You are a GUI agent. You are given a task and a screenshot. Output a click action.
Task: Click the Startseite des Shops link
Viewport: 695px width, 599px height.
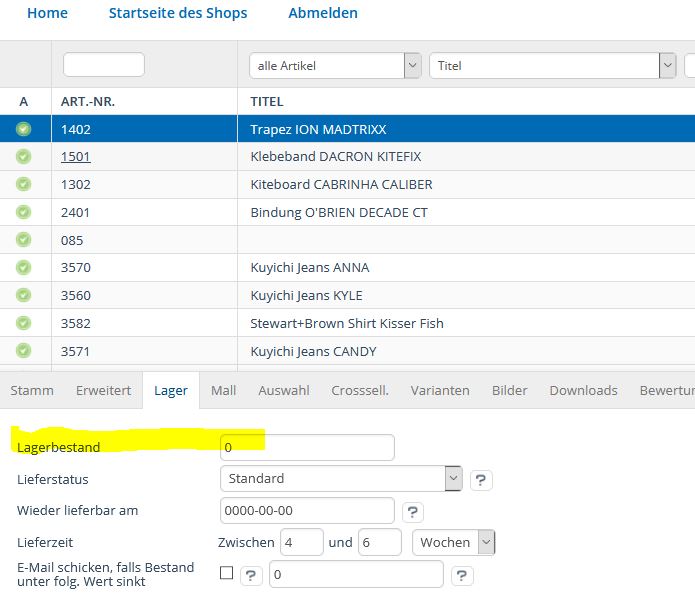coord(178,13)
